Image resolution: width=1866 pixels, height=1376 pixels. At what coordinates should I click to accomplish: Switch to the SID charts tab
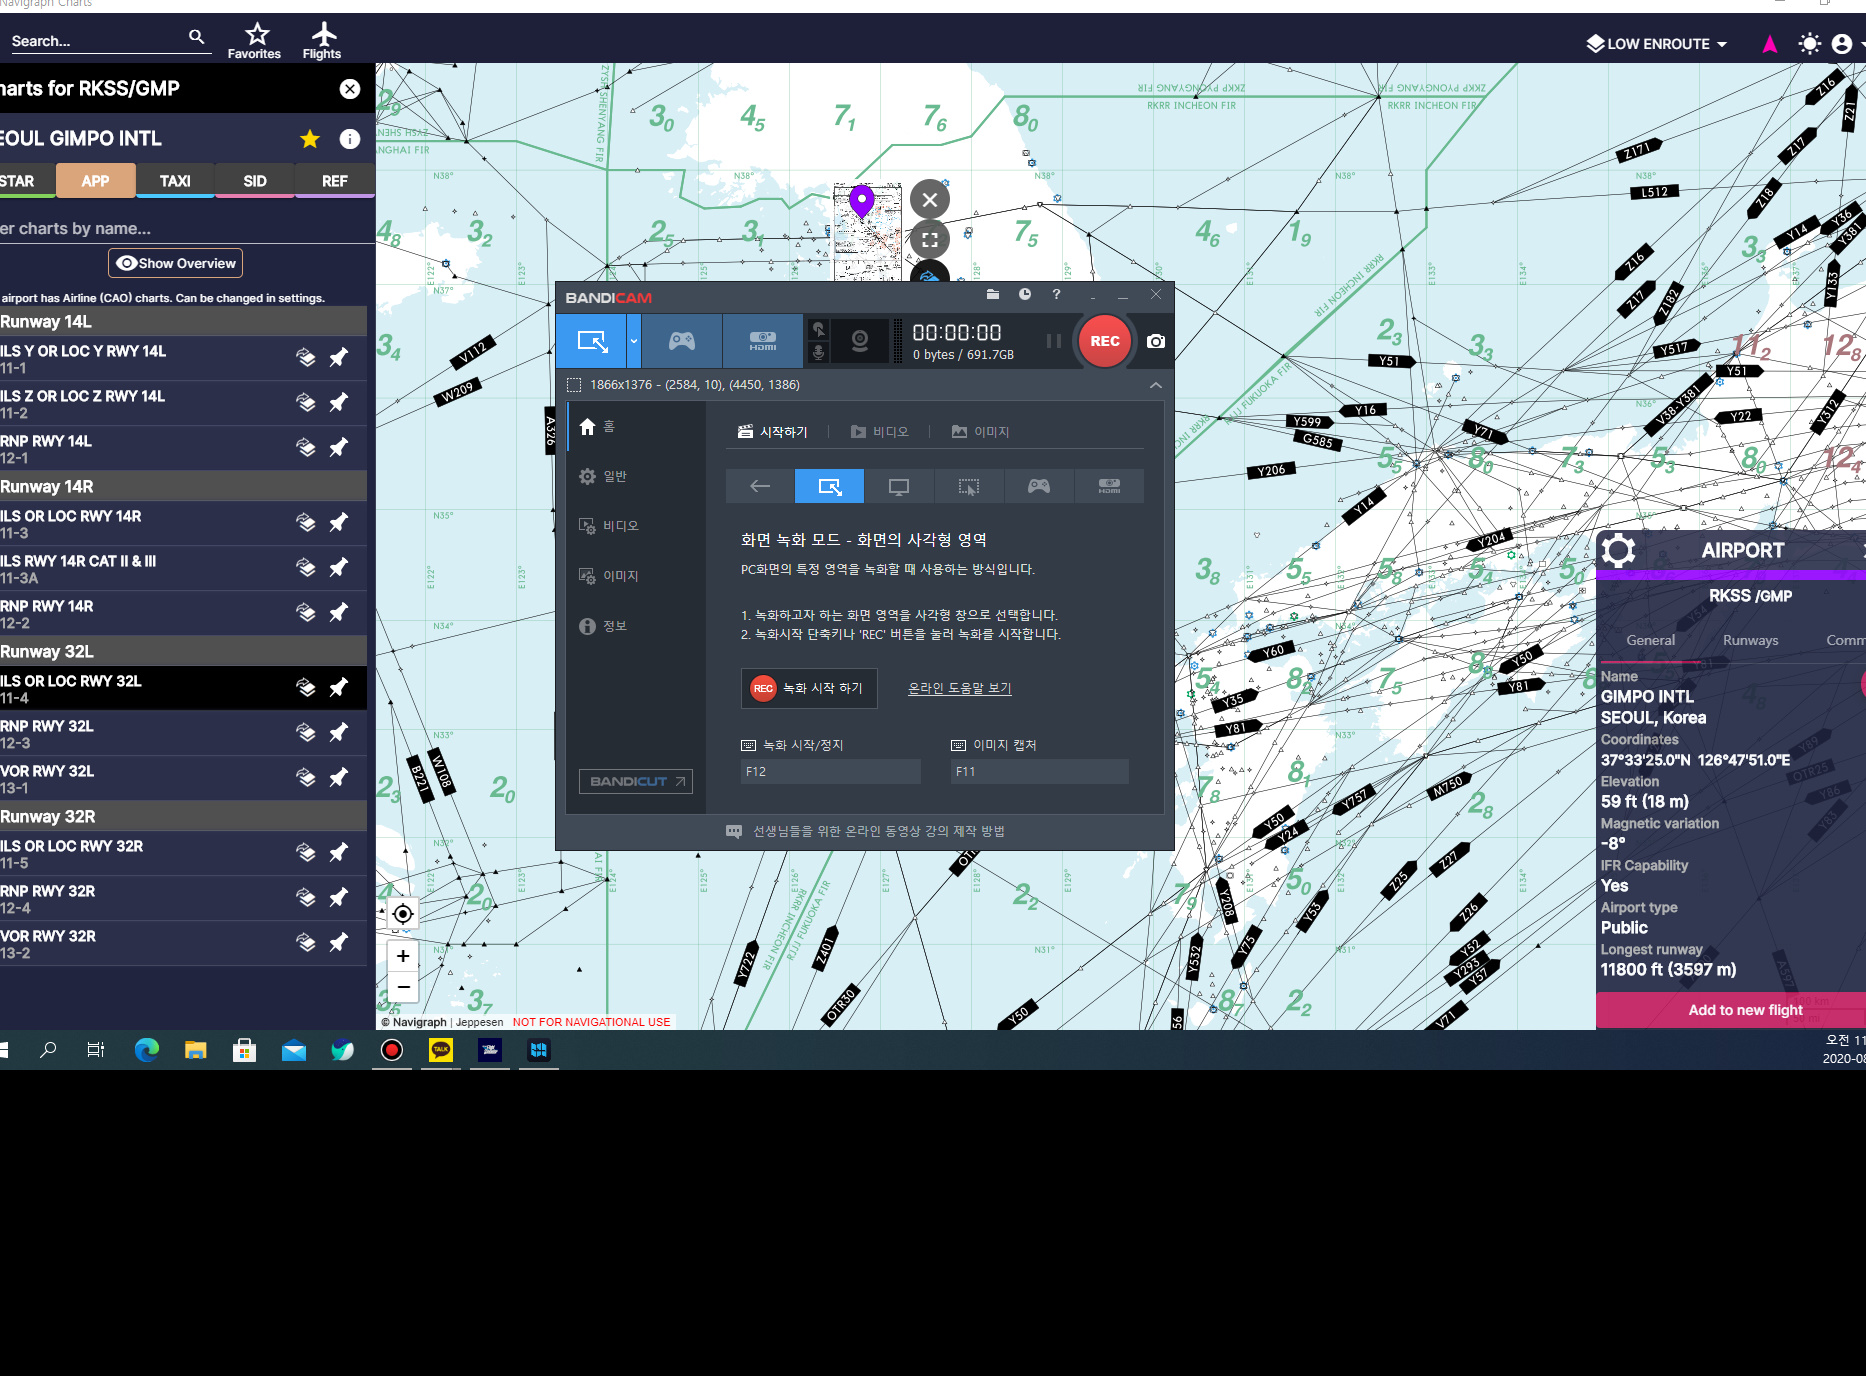[x=255, y=181]
